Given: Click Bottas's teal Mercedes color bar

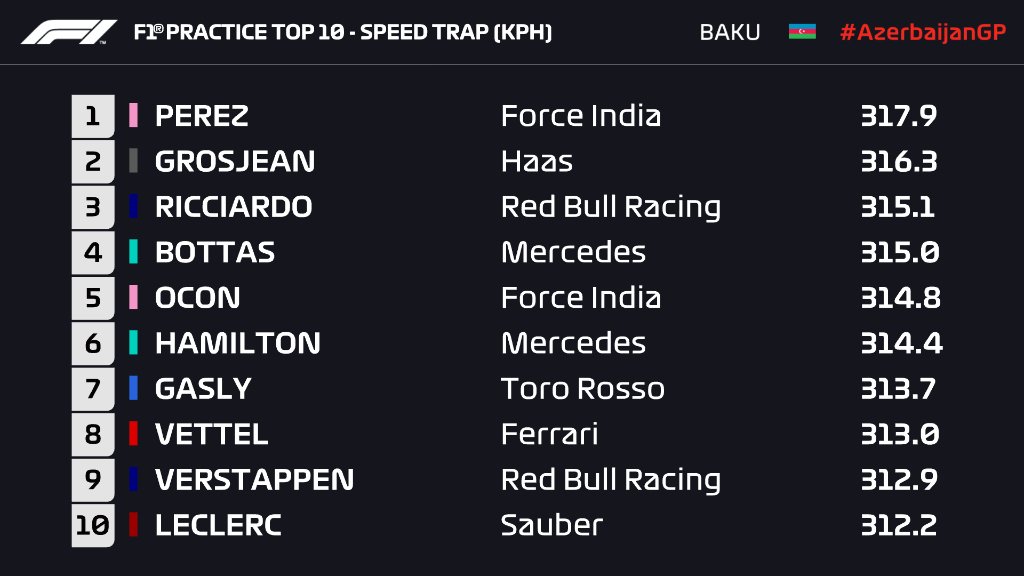Looking at the screenshot, I should (x=133, y=252).
